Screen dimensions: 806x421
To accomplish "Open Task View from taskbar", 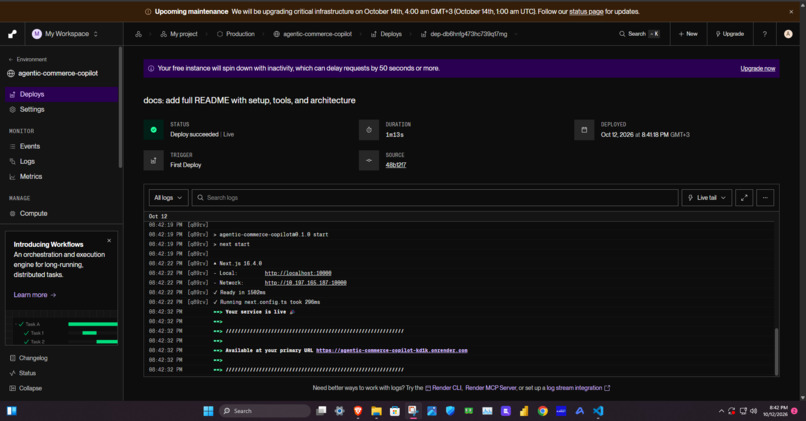I will (321, 411).
